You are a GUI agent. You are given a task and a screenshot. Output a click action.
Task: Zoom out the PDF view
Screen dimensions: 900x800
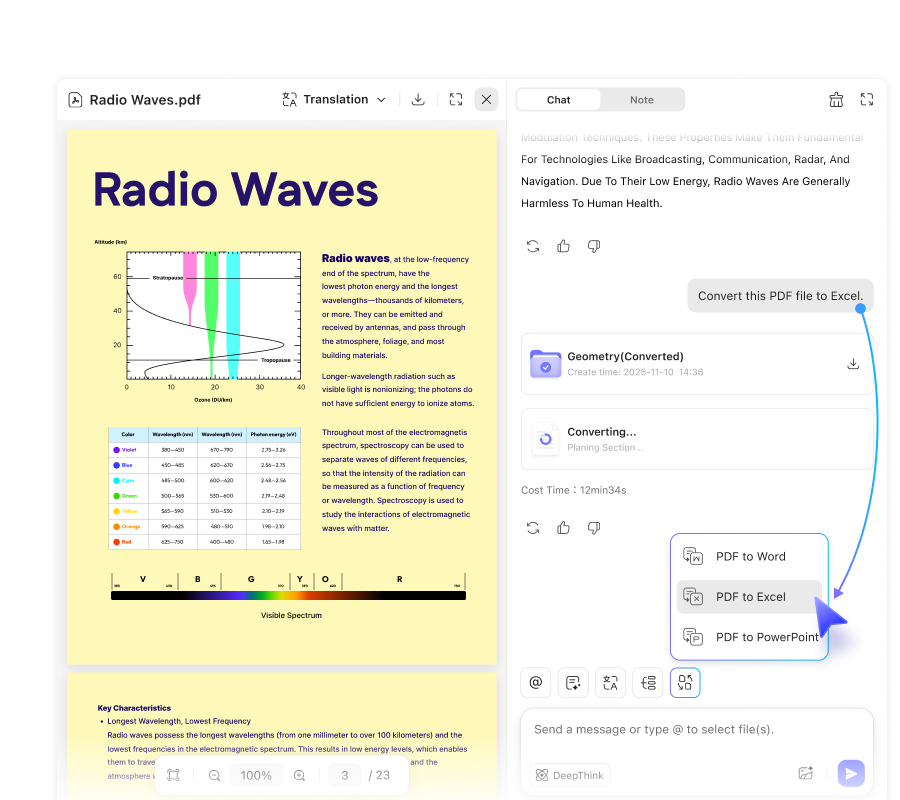point(214,775)
